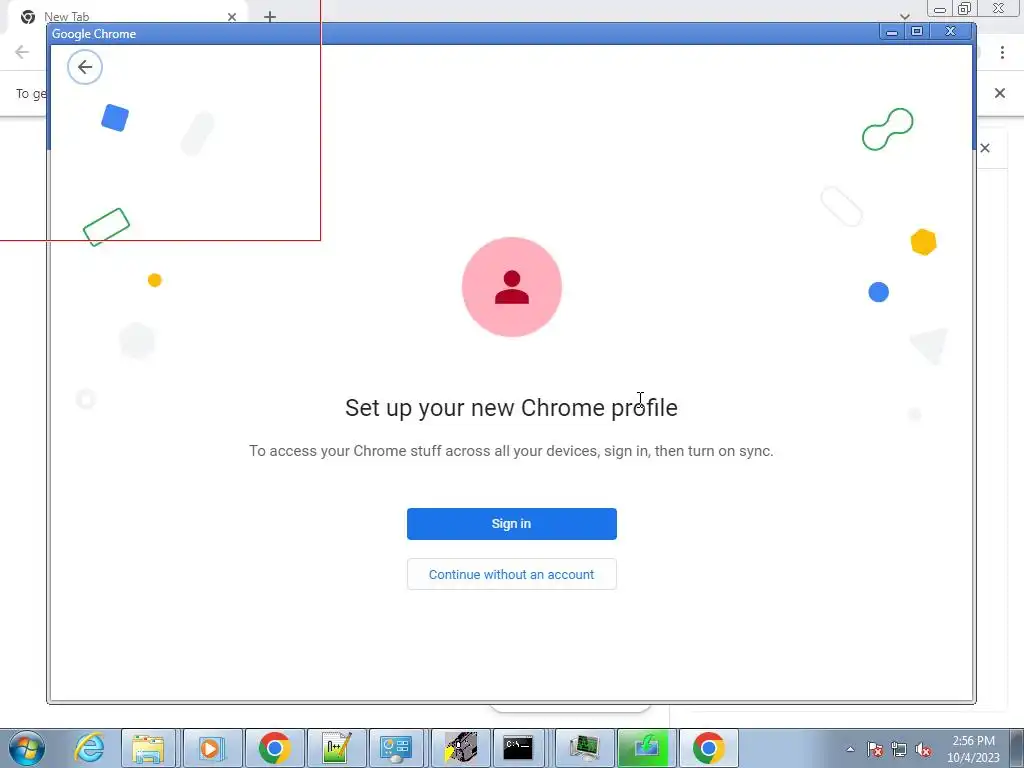The width and height of the screenshot is (1024, 768).
Task: Click the blue Sign in button
Action: pos(511,524)
